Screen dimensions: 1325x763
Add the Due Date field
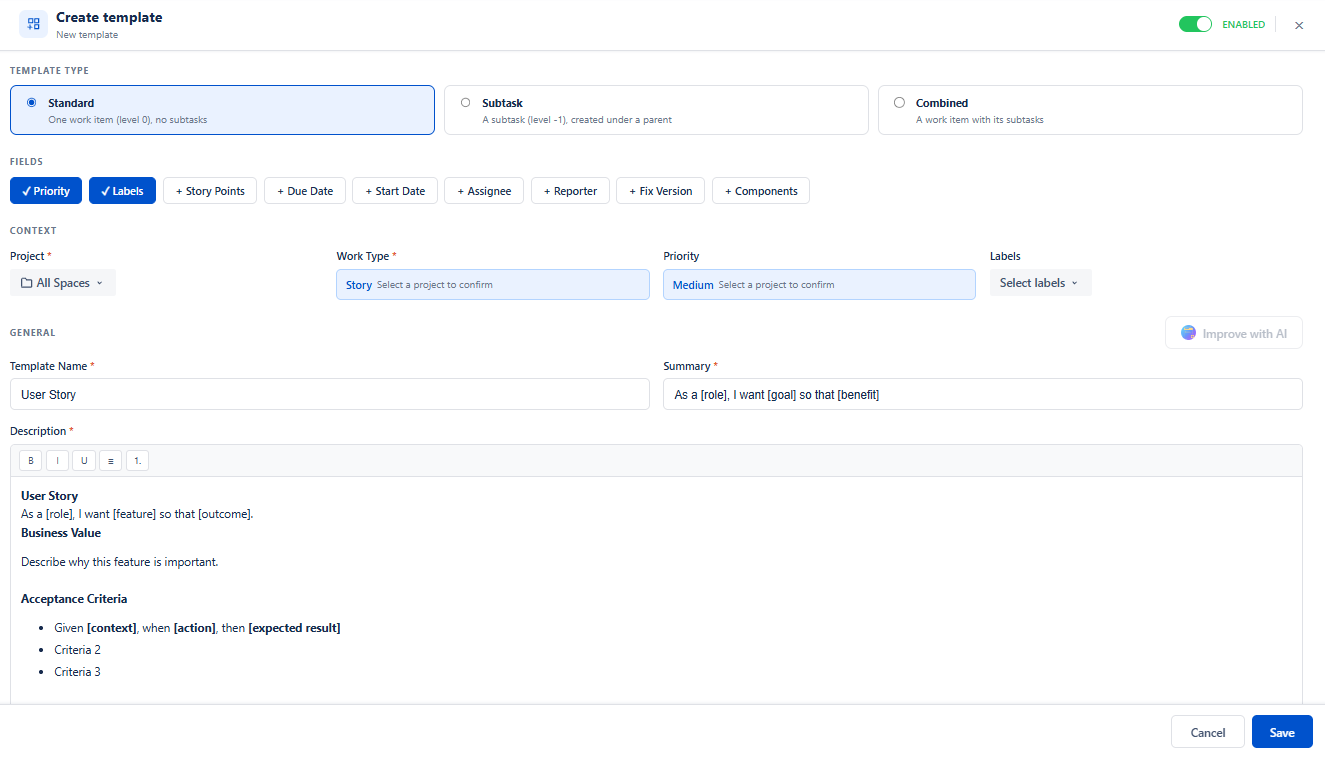(x=305, y=191)
